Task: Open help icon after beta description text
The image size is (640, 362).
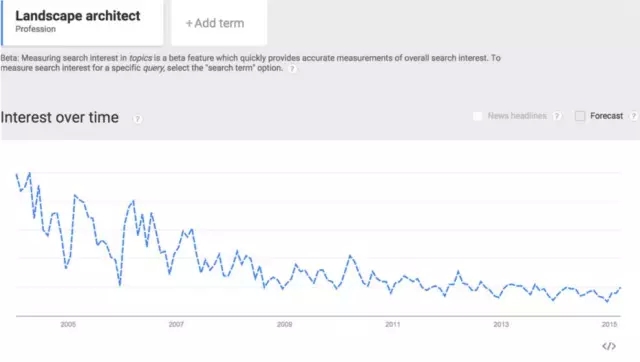Action: pos(292,69)
